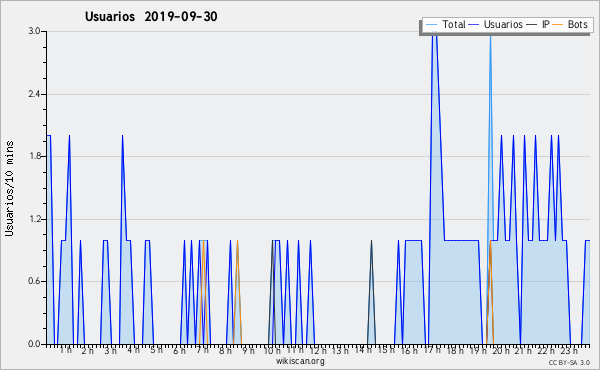Click the '6 h' x-axis label
Viewport: 600px width, 370px height.
click(179, 350)
